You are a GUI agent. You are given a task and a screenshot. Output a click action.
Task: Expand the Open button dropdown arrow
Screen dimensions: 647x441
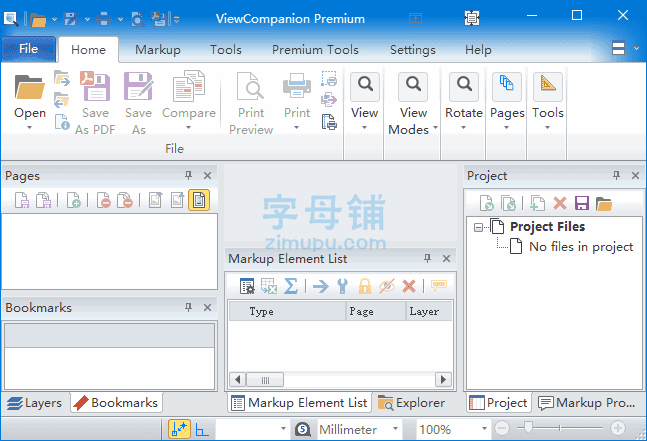[29, 127]
